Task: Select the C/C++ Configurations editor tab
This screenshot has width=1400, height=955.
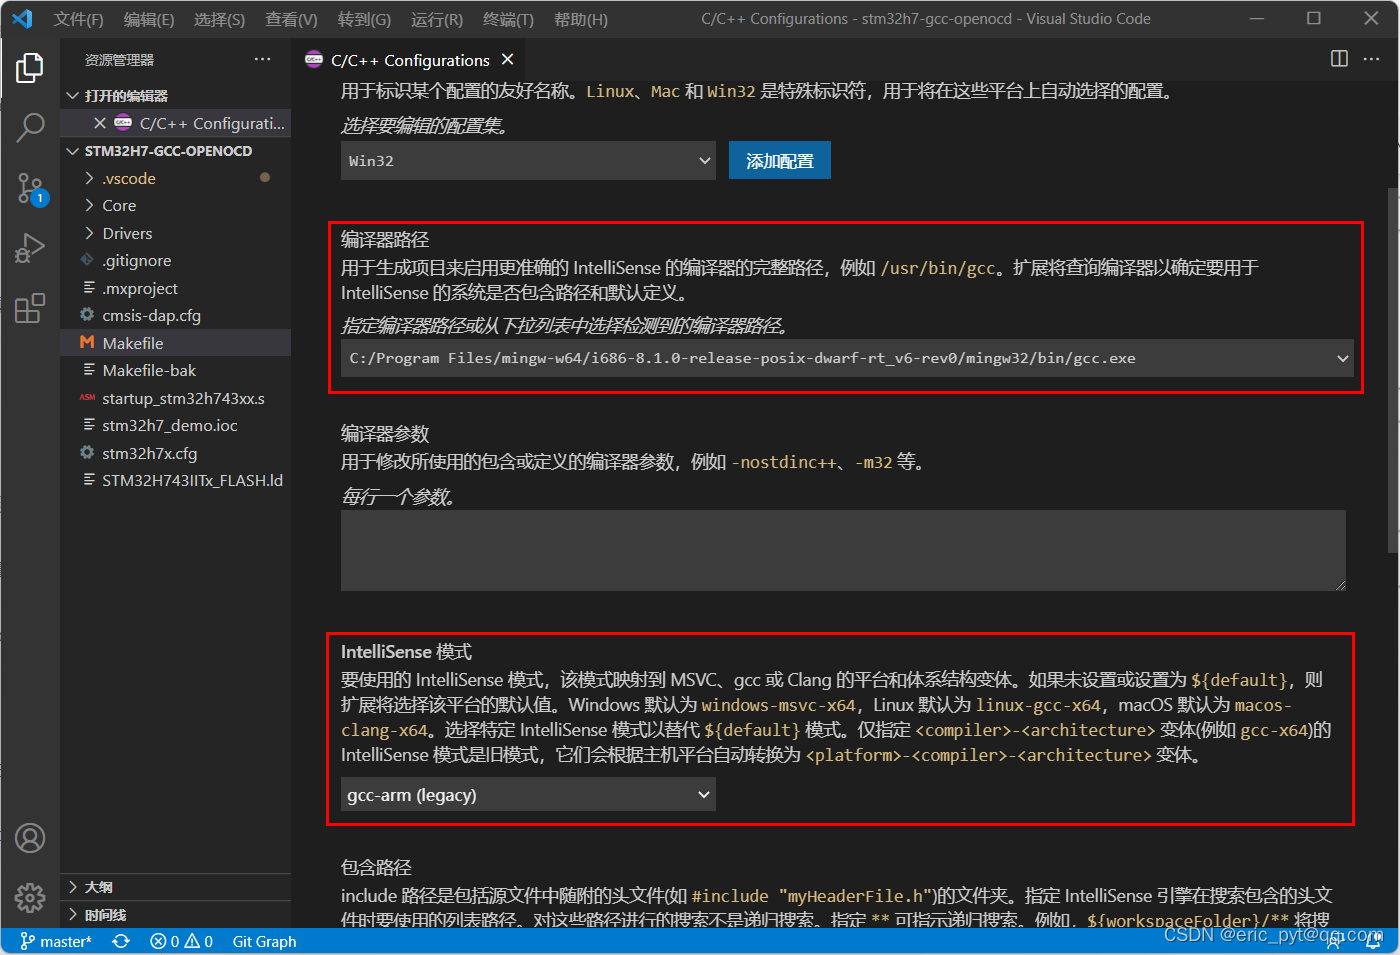Action: pos(410,60)
